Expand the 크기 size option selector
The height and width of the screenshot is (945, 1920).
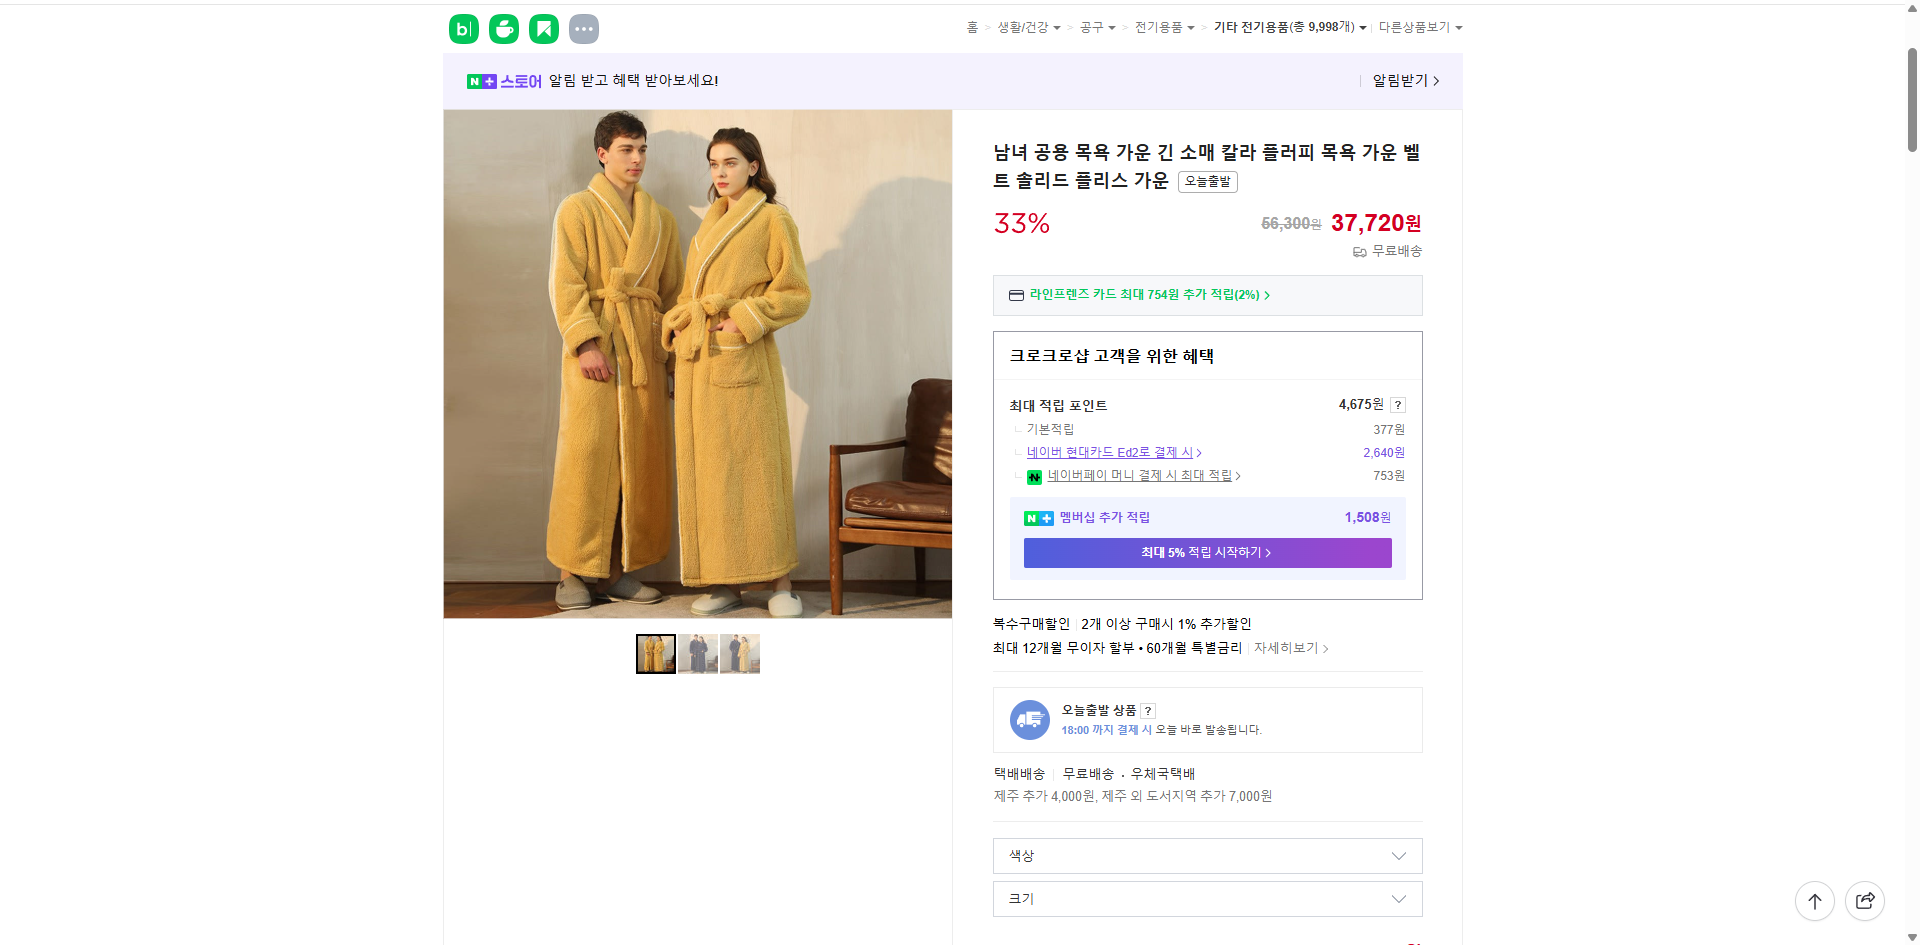[x=1206, y=899]
